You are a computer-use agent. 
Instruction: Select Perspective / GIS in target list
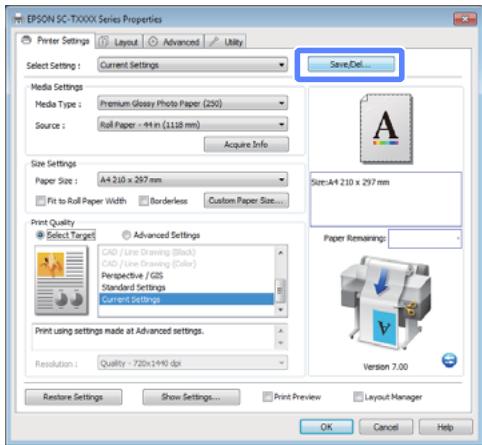[x=186, y=275]
